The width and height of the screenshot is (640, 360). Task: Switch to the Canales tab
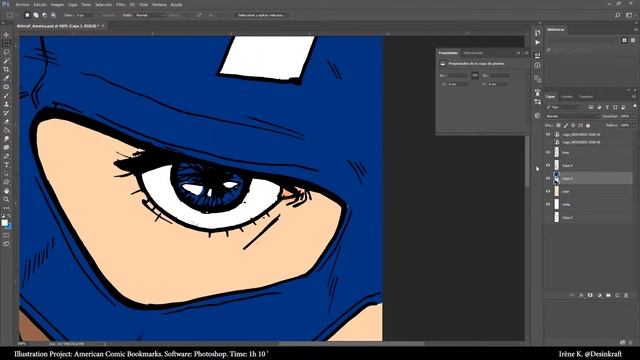[567, 97]
